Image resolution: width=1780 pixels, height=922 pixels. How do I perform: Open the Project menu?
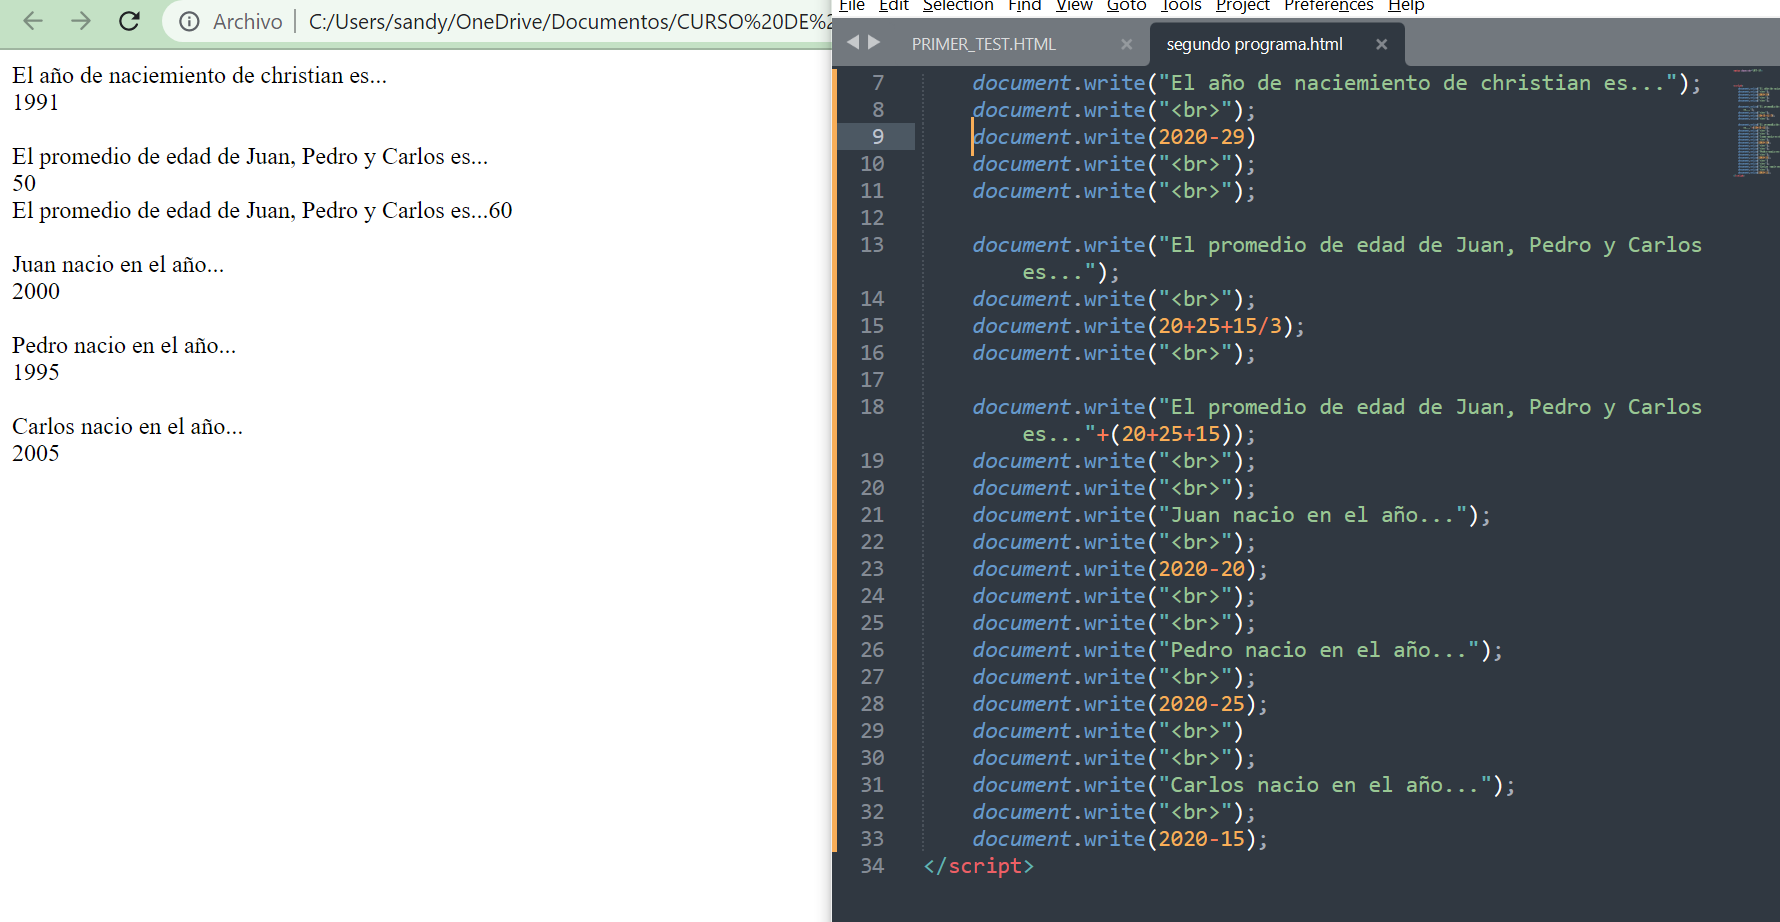(x=1242, y=6)
